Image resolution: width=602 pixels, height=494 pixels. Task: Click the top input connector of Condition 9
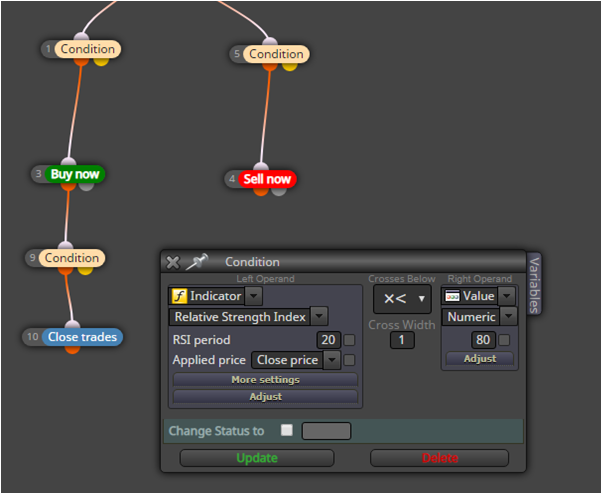[65, 246]
